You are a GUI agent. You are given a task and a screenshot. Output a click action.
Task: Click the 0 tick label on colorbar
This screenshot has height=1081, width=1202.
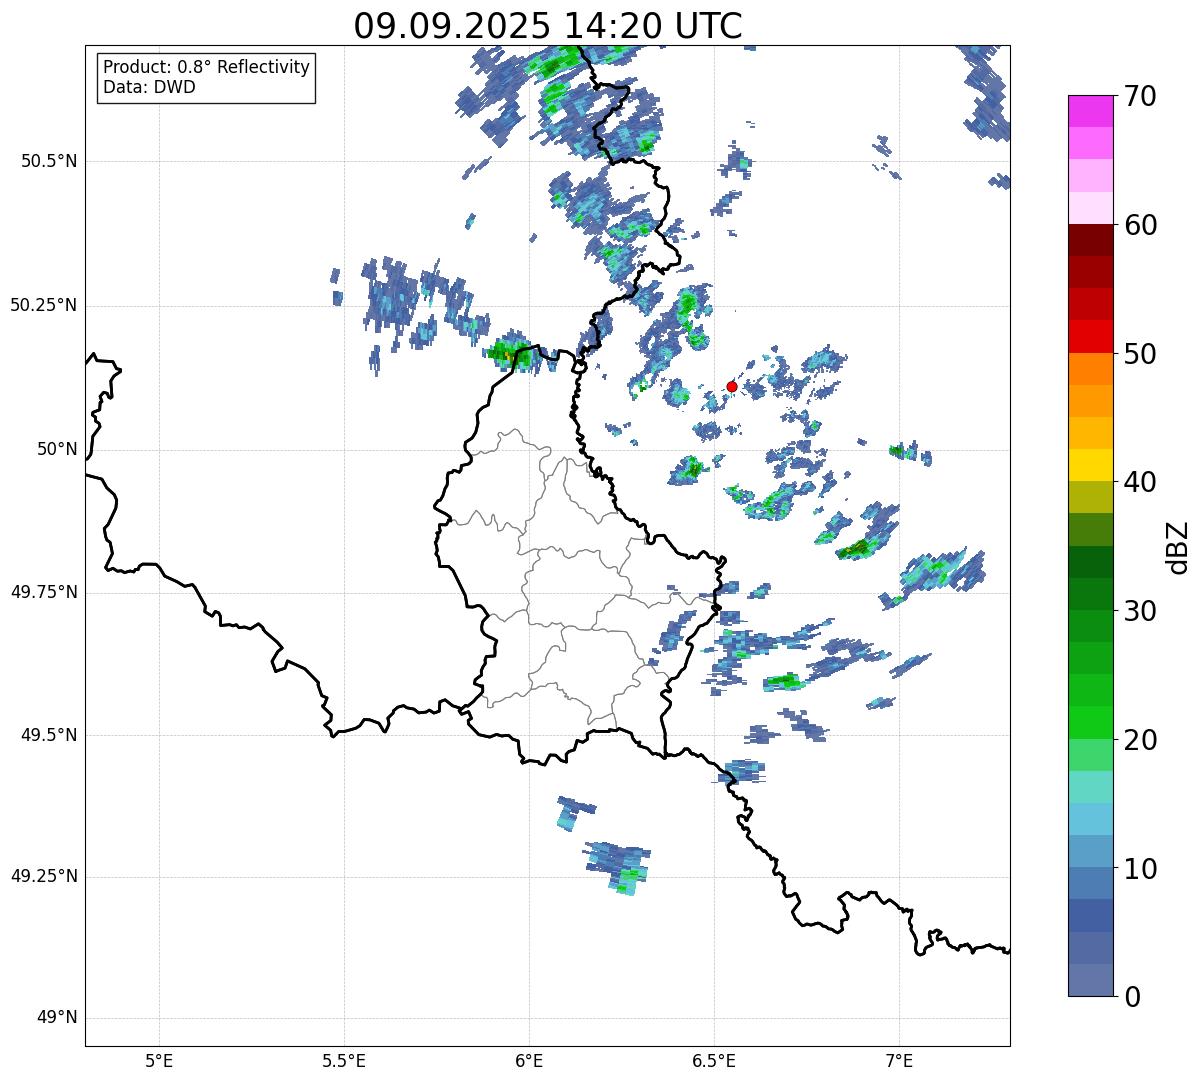click(x=1133, y=996)
